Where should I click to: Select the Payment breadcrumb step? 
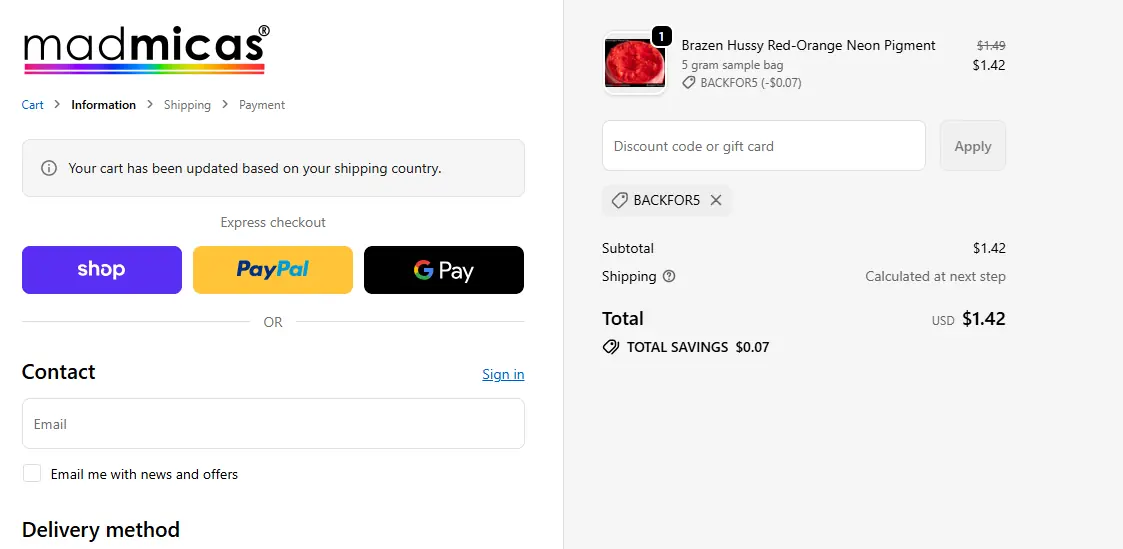click(x=262, y=105)
